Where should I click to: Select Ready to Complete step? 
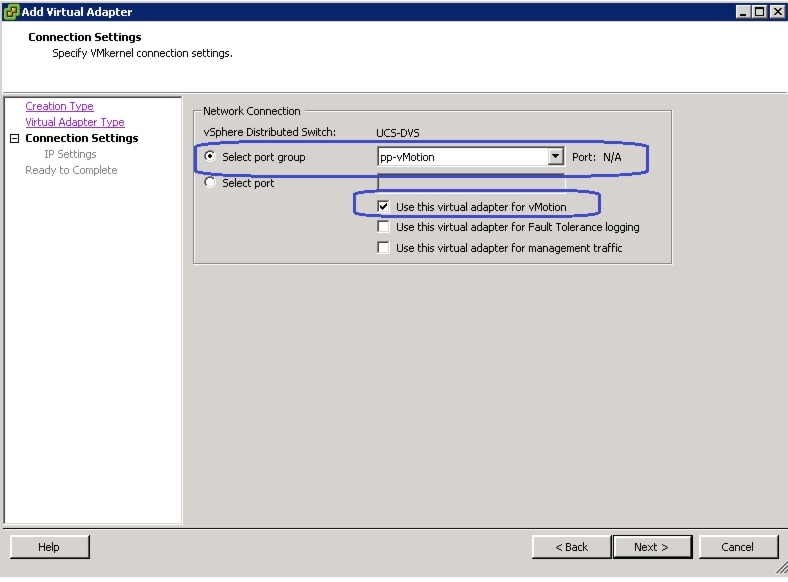point(71,170)
